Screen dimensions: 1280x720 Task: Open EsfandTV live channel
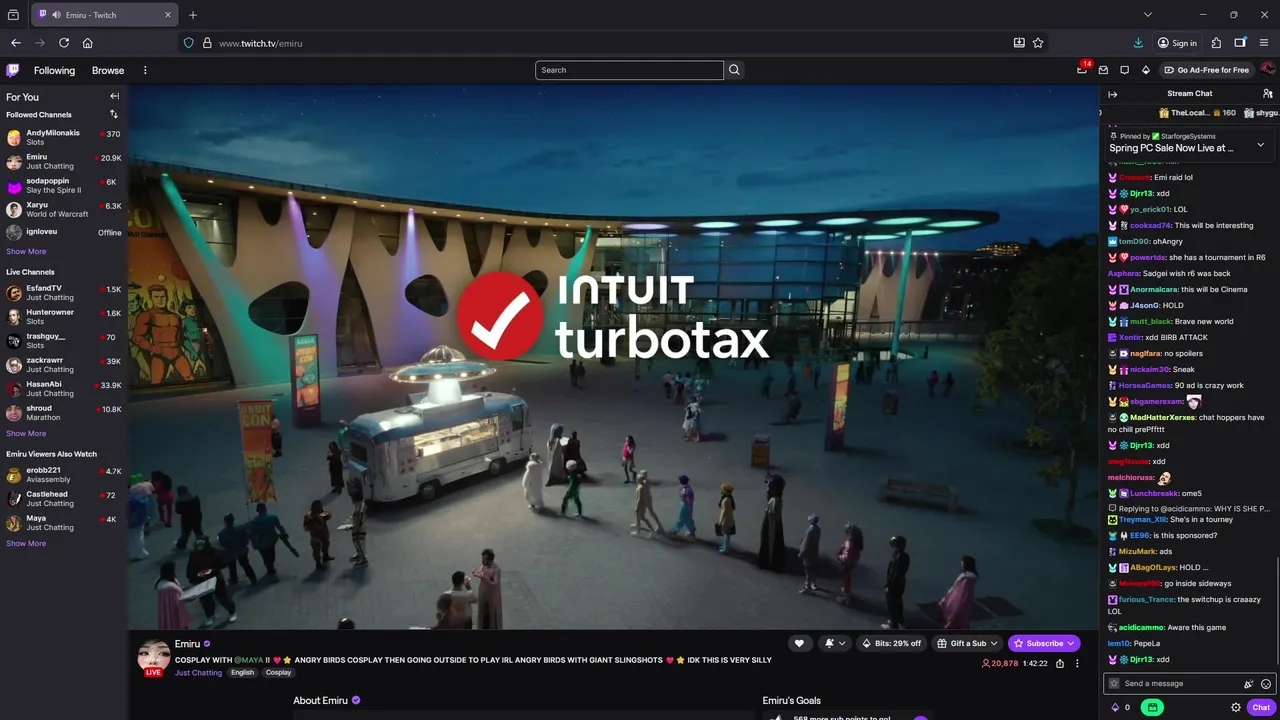(64, 293)
